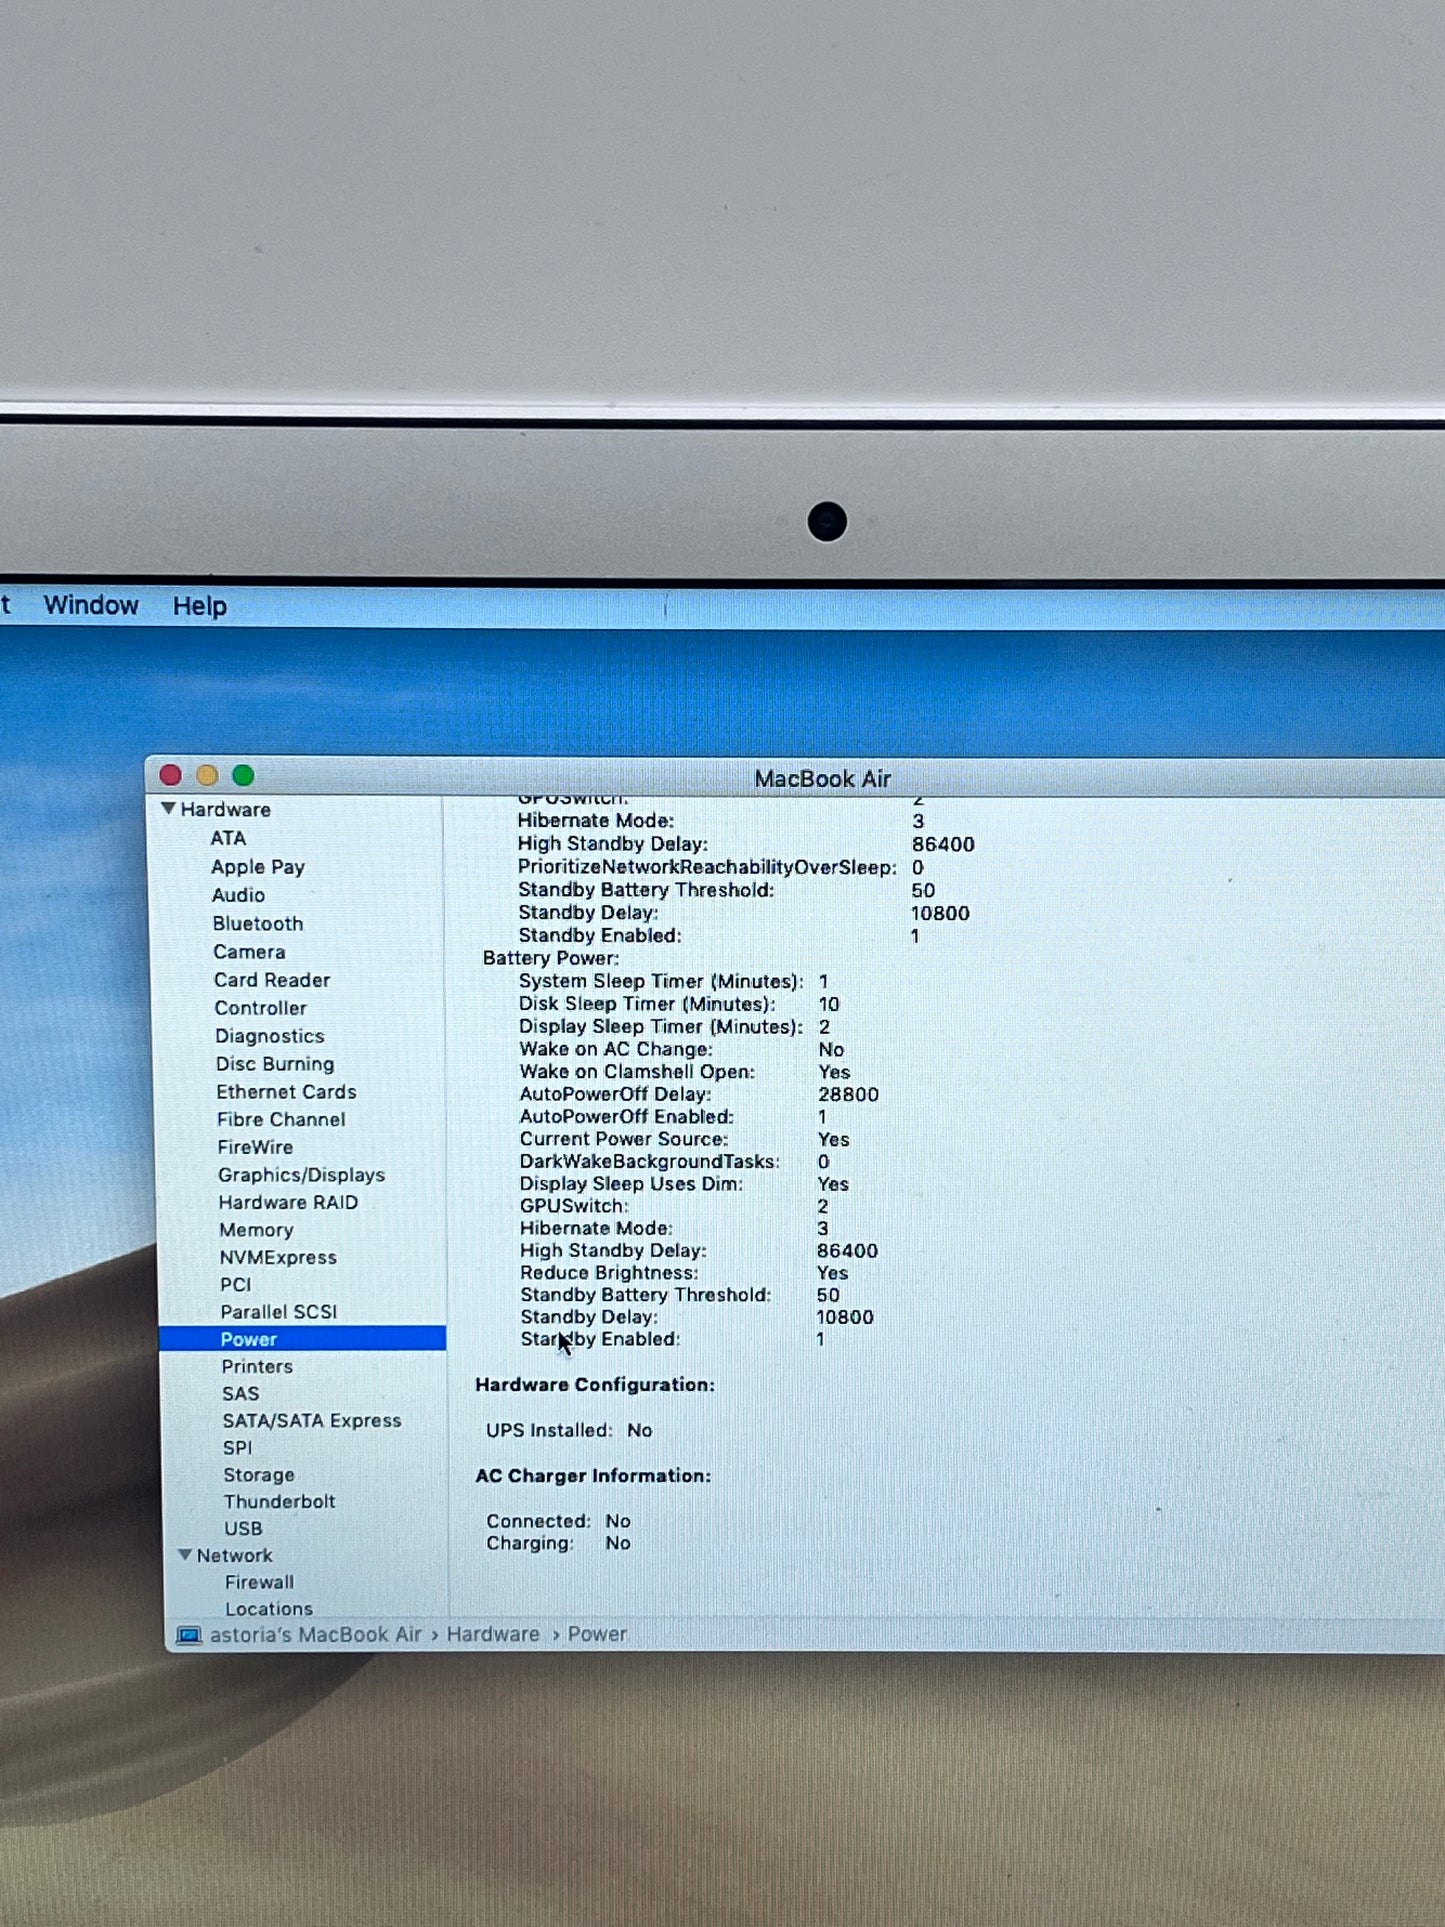The width and height of the screenshot is (1445, 1927).
Task: Click the Charging: No row
Action: point(558,1543)
